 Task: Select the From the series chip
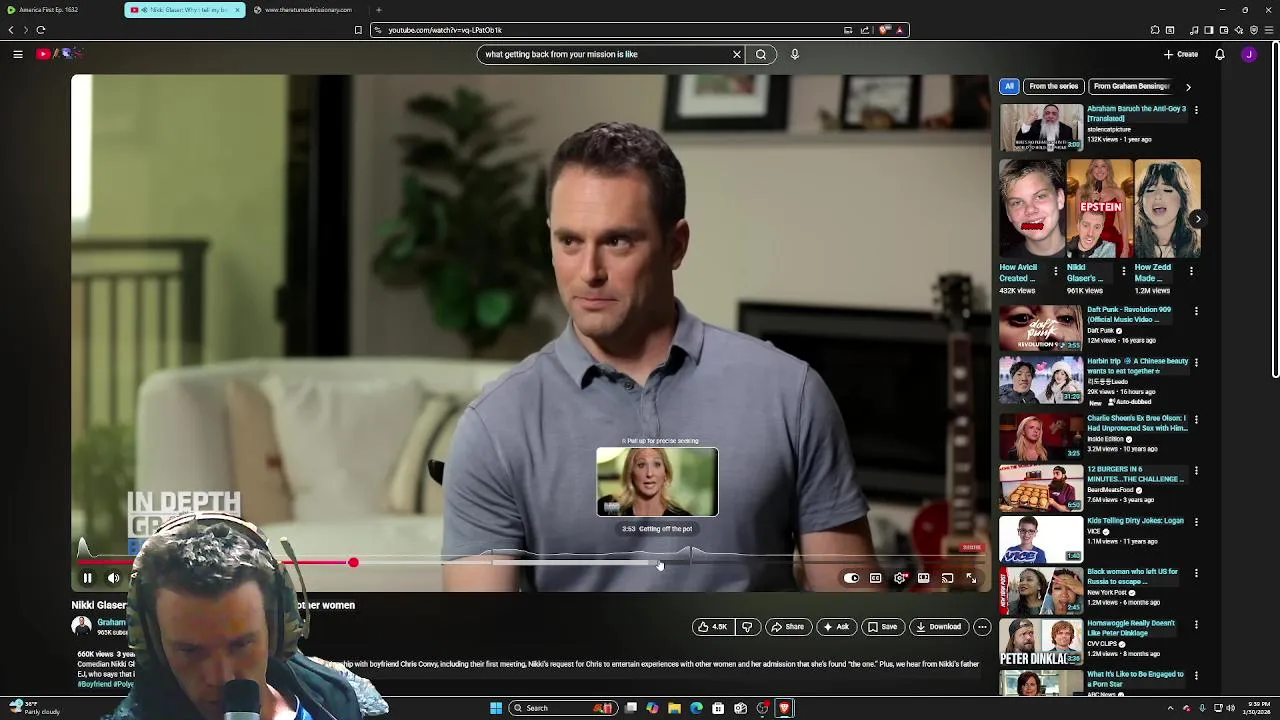point(1053,86)
